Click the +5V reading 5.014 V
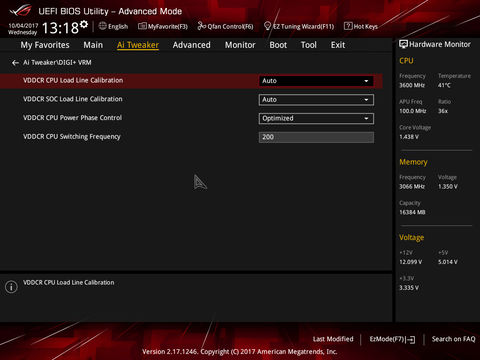This screenshot has height=360, width=480. tap(448, 262)
